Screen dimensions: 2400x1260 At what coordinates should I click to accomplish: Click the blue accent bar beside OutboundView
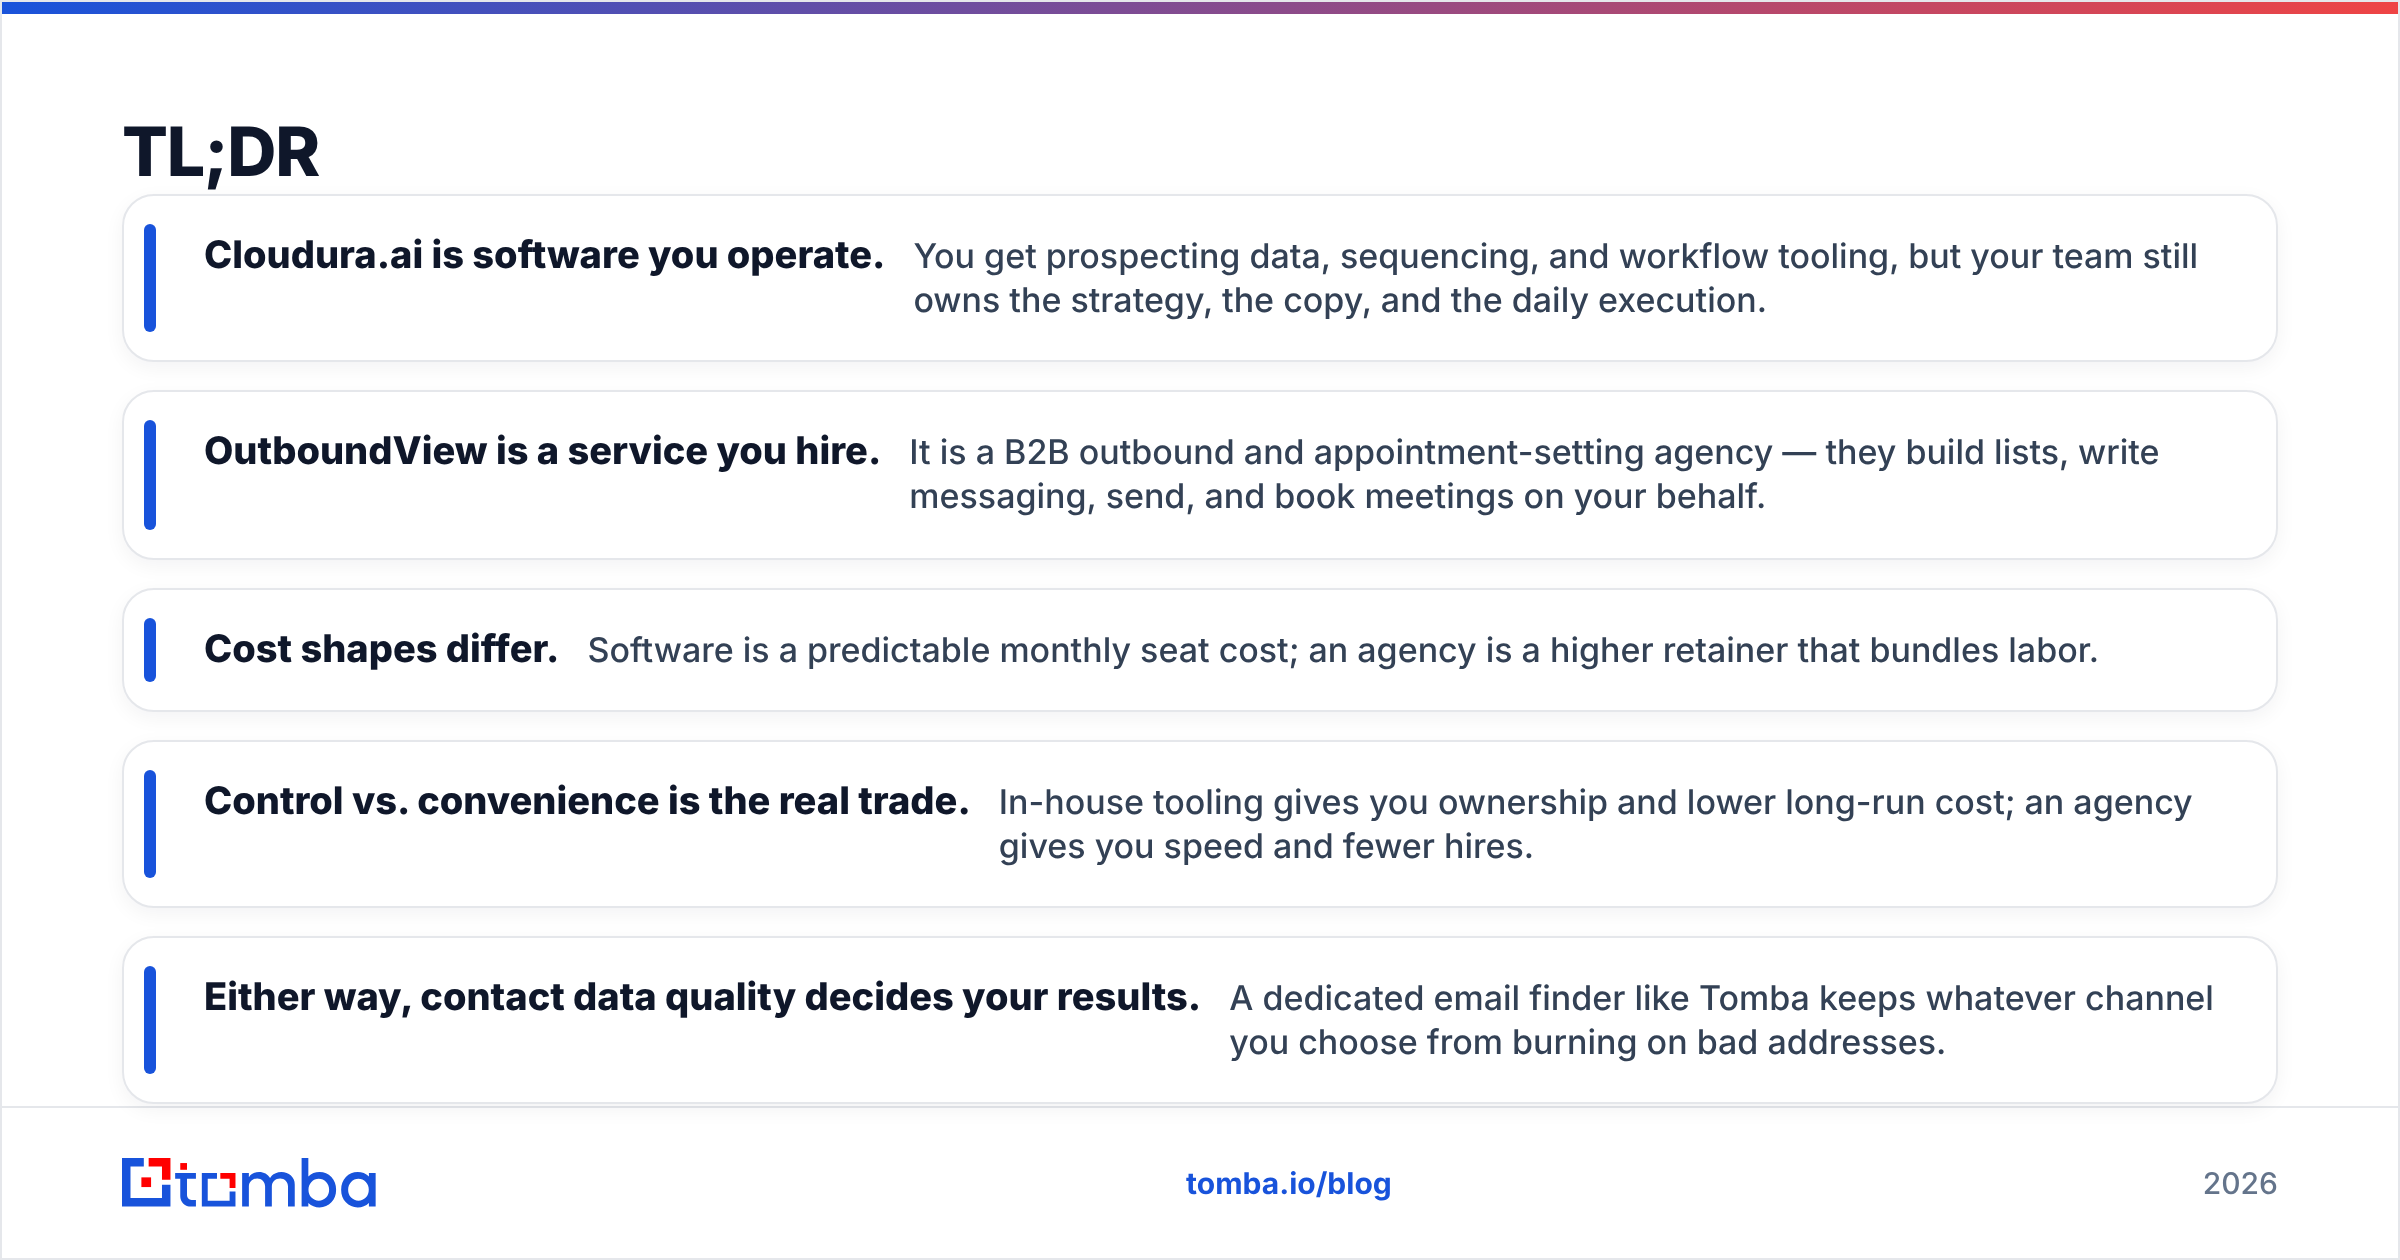tap(150, 475)
